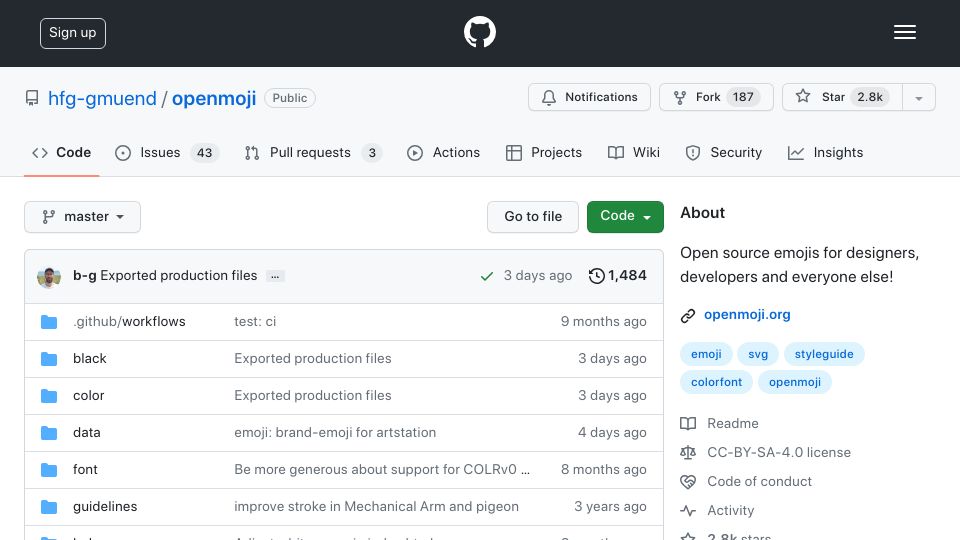The height and width of the screenshot is (540, 960).
Task: Expand commit message ellipsis button
Action: [275, 276]
